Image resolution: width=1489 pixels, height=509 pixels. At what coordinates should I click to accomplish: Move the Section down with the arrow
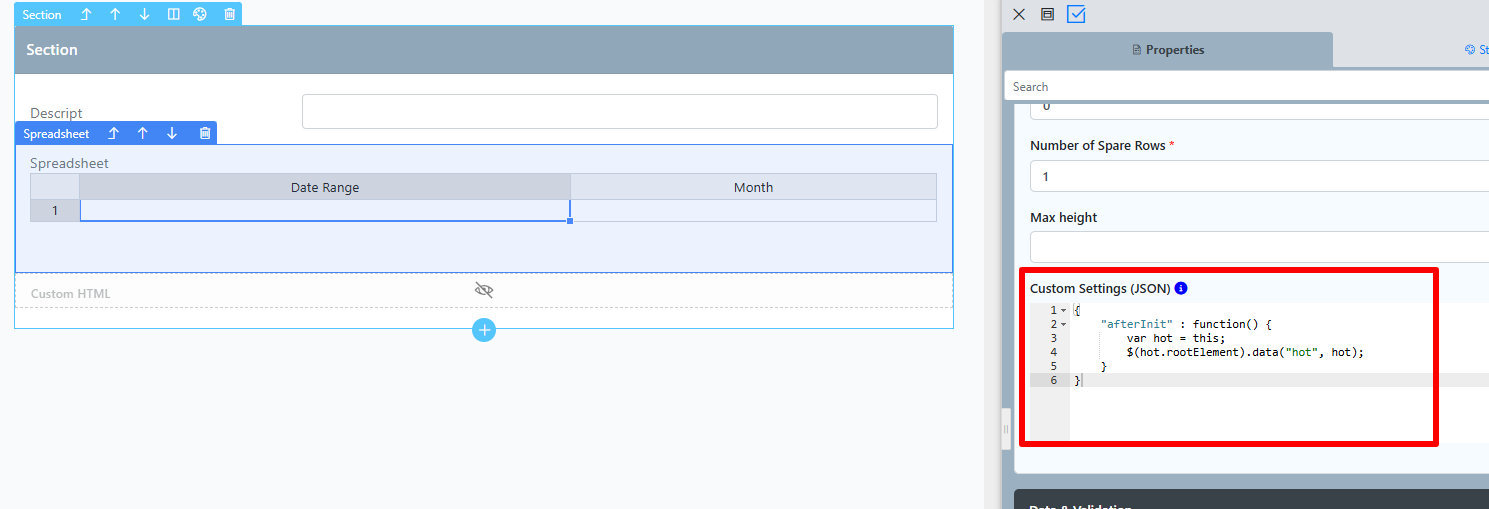point(144,15)
